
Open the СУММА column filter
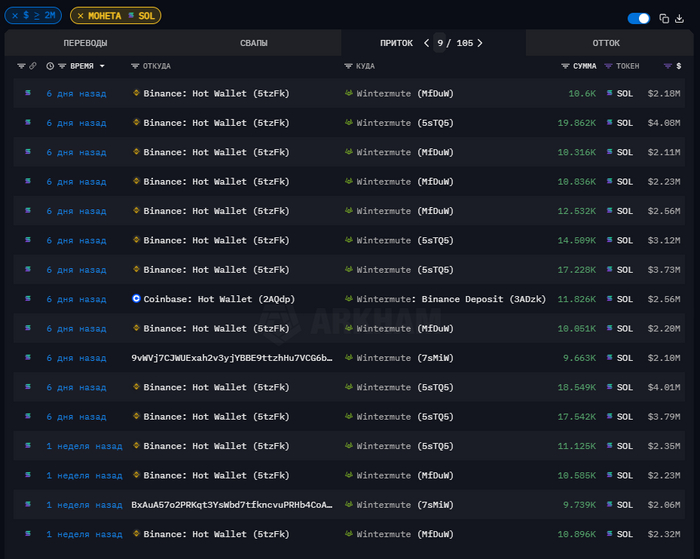pyautogui.click(x=565, y=66)
